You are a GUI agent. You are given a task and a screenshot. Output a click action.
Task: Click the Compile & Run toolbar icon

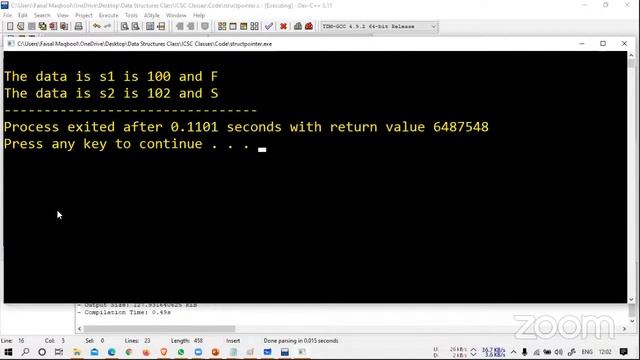[244, 26]
